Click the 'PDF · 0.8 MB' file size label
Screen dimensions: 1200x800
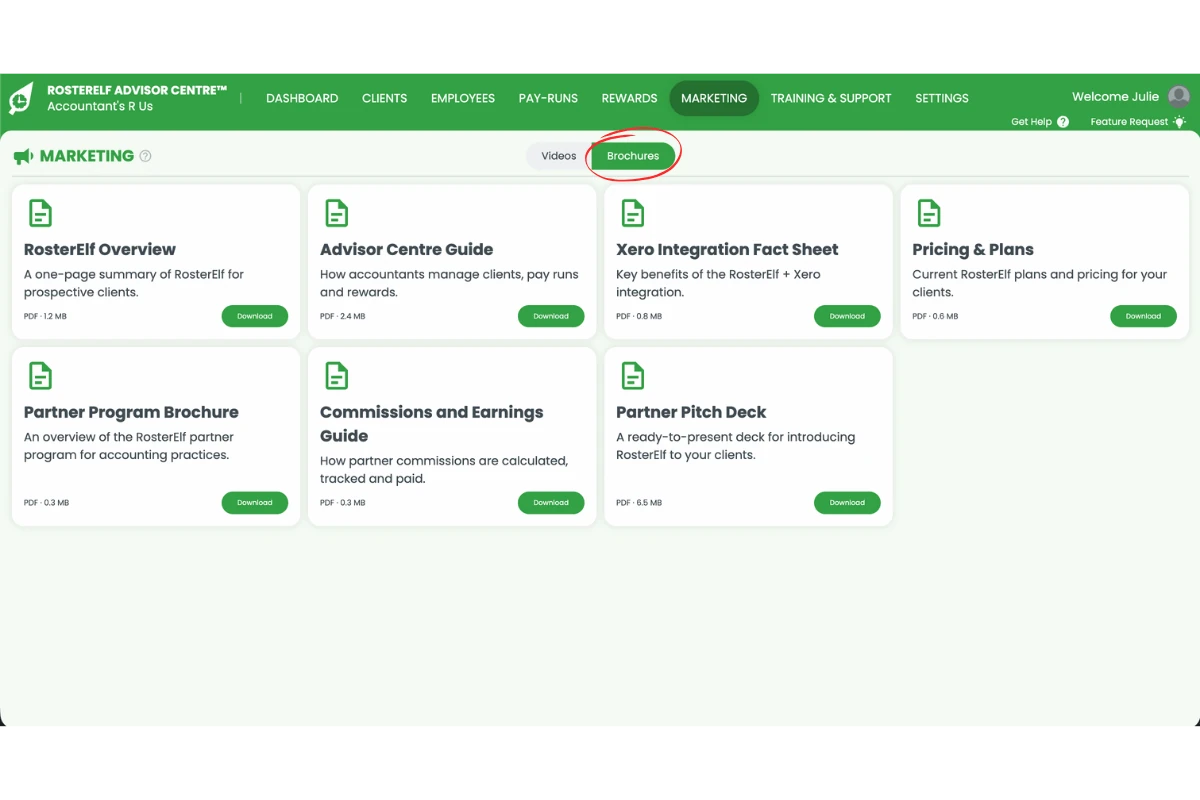coord(639,316)
